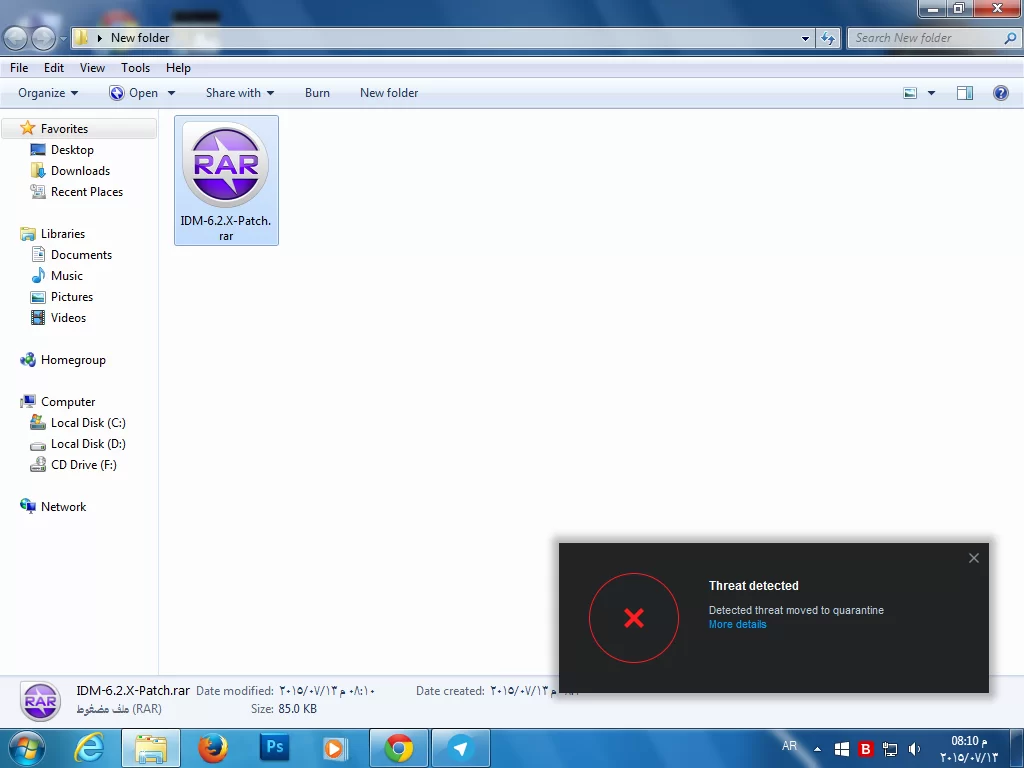
Task: Open Local Disk (C:)
Action: click(x=88, y=423)
